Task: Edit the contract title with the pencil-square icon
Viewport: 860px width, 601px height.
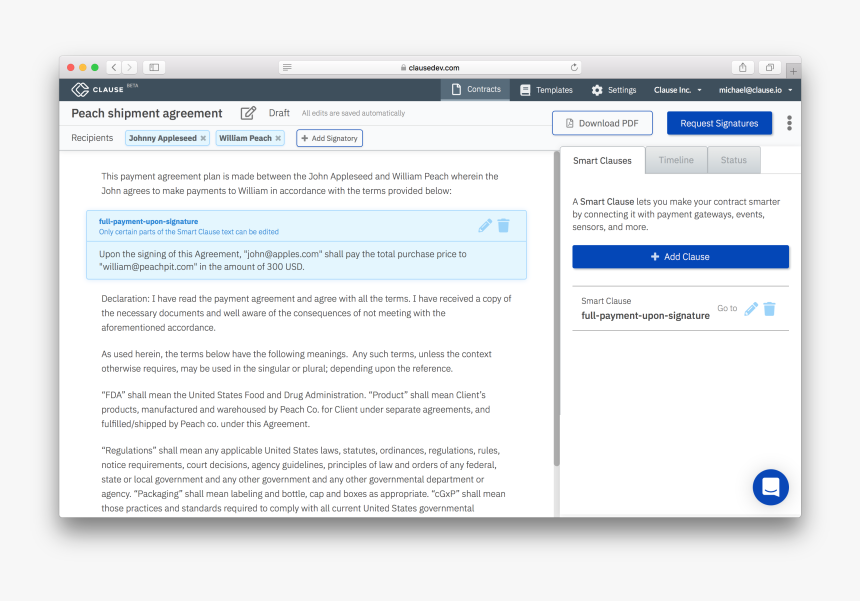Action: tap(248, 113)
